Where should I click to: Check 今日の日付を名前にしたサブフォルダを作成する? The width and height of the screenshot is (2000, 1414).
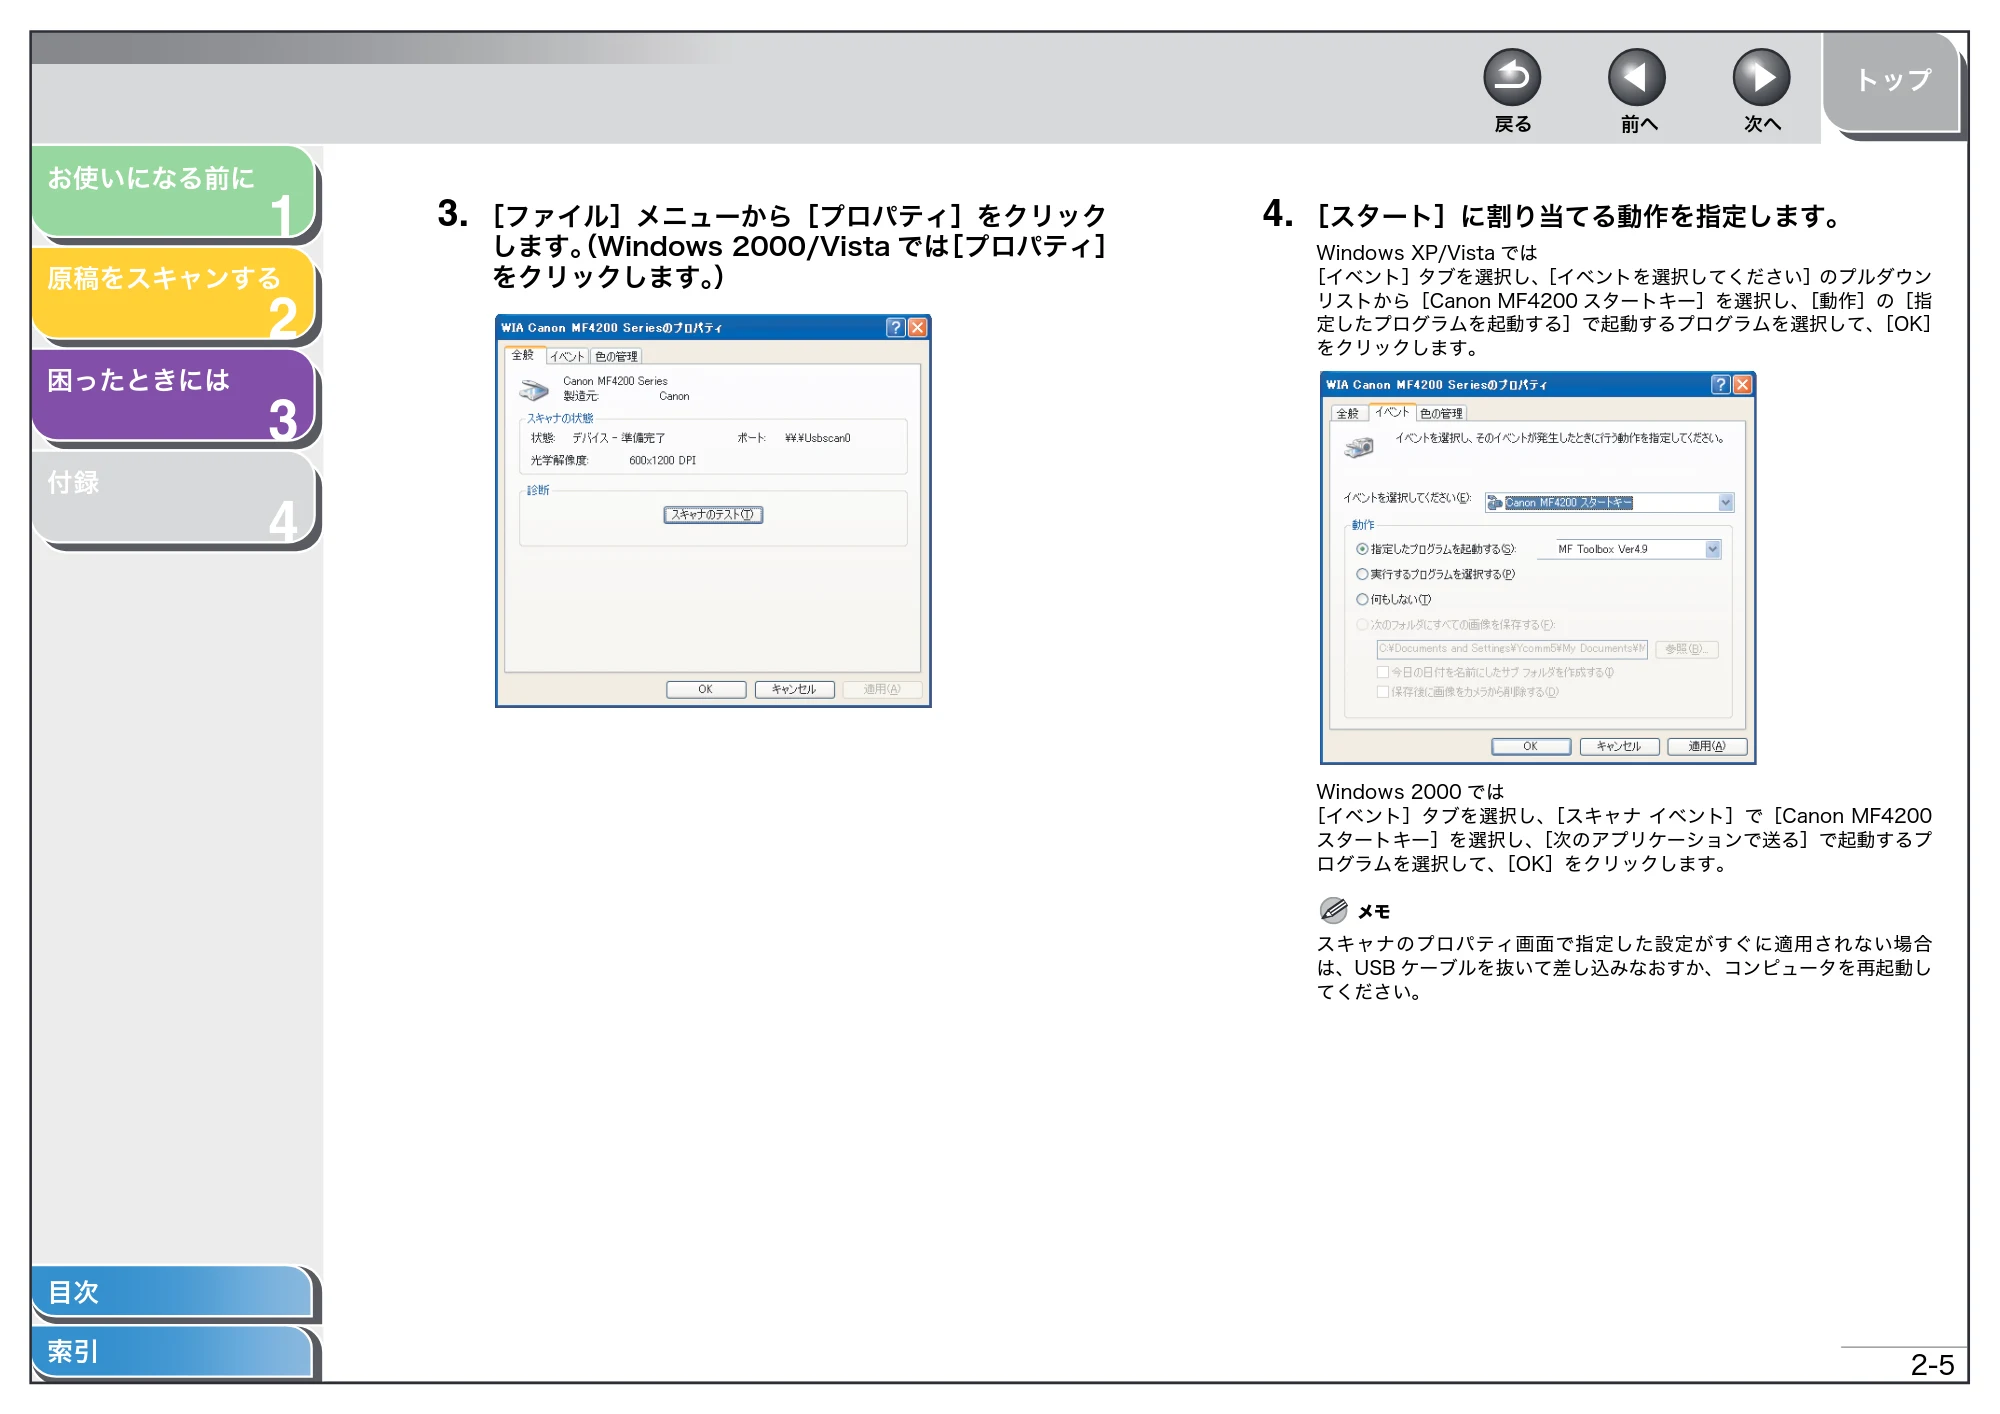click(1382, 672)
